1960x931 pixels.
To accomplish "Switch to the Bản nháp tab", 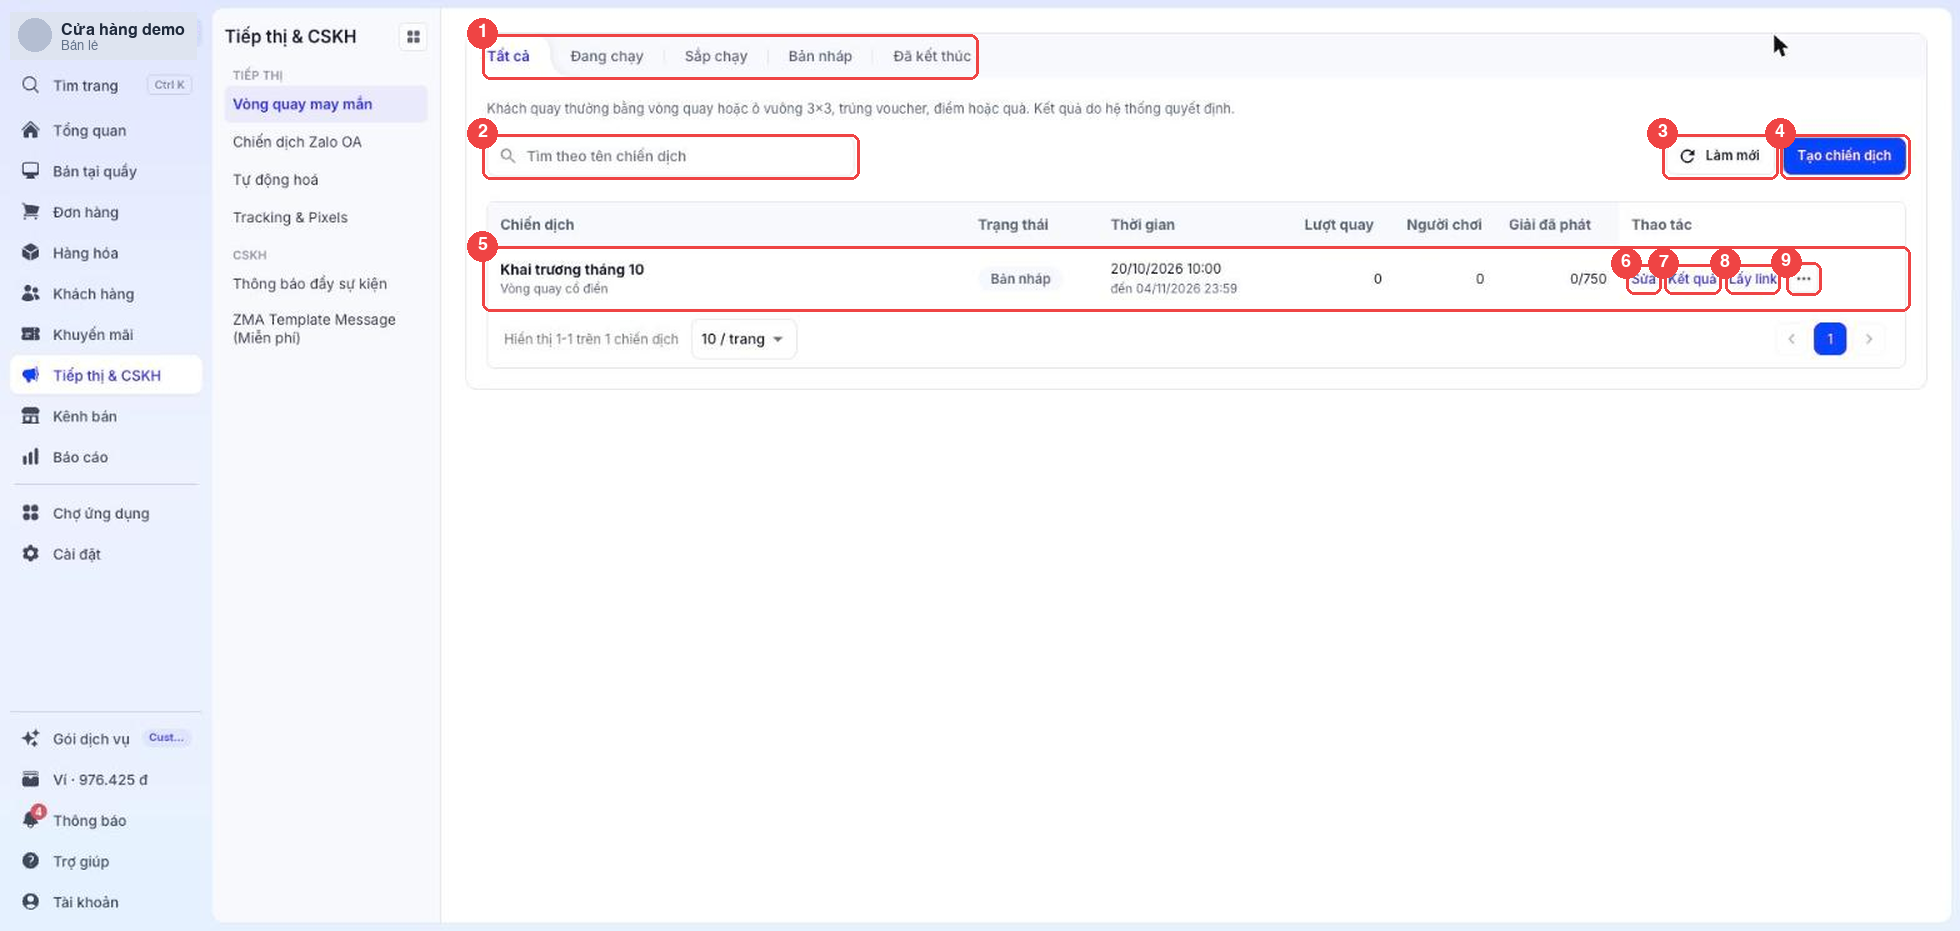I will click(x=820, y=56).
